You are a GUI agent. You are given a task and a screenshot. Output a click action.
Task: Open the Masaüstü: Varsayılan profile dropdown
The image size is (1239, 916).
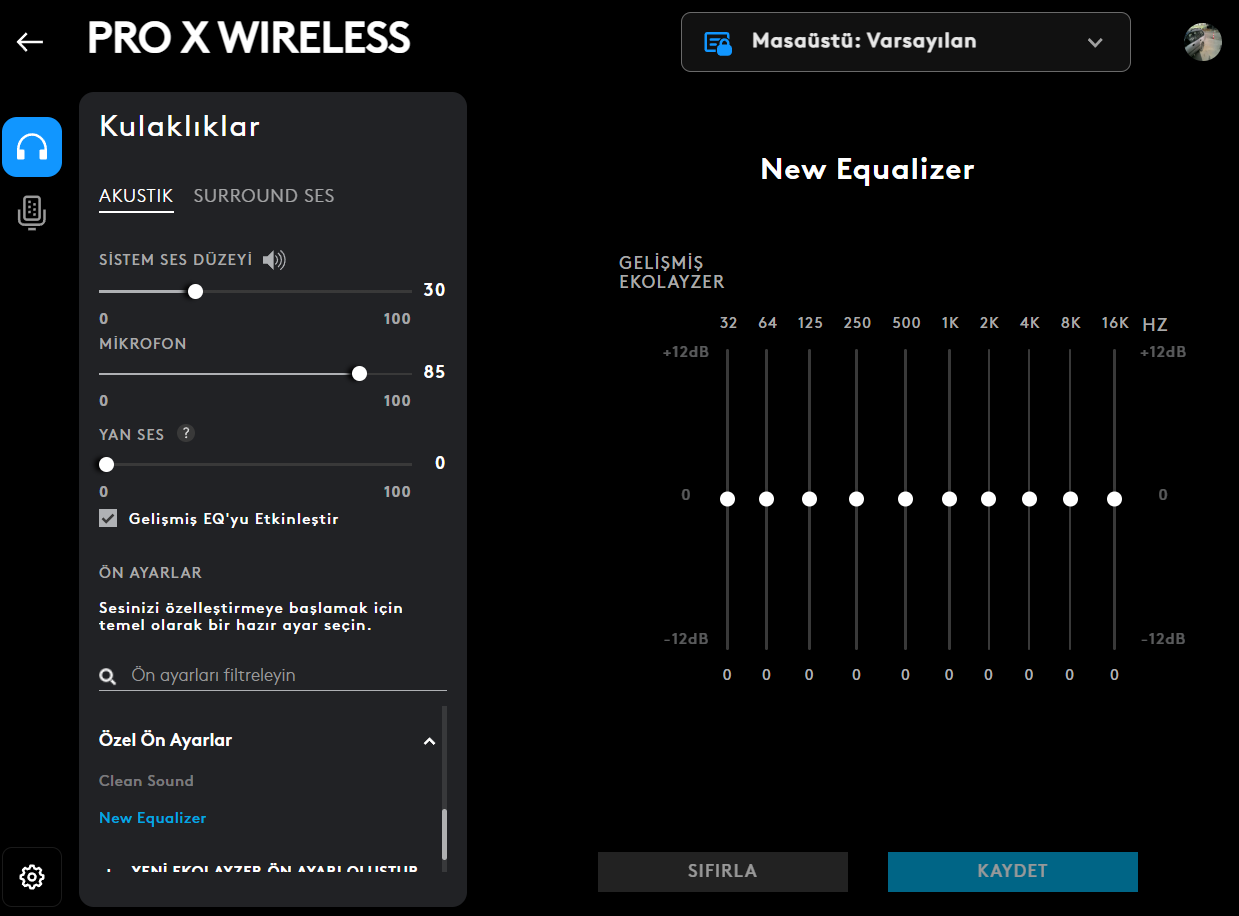[906, 42]
